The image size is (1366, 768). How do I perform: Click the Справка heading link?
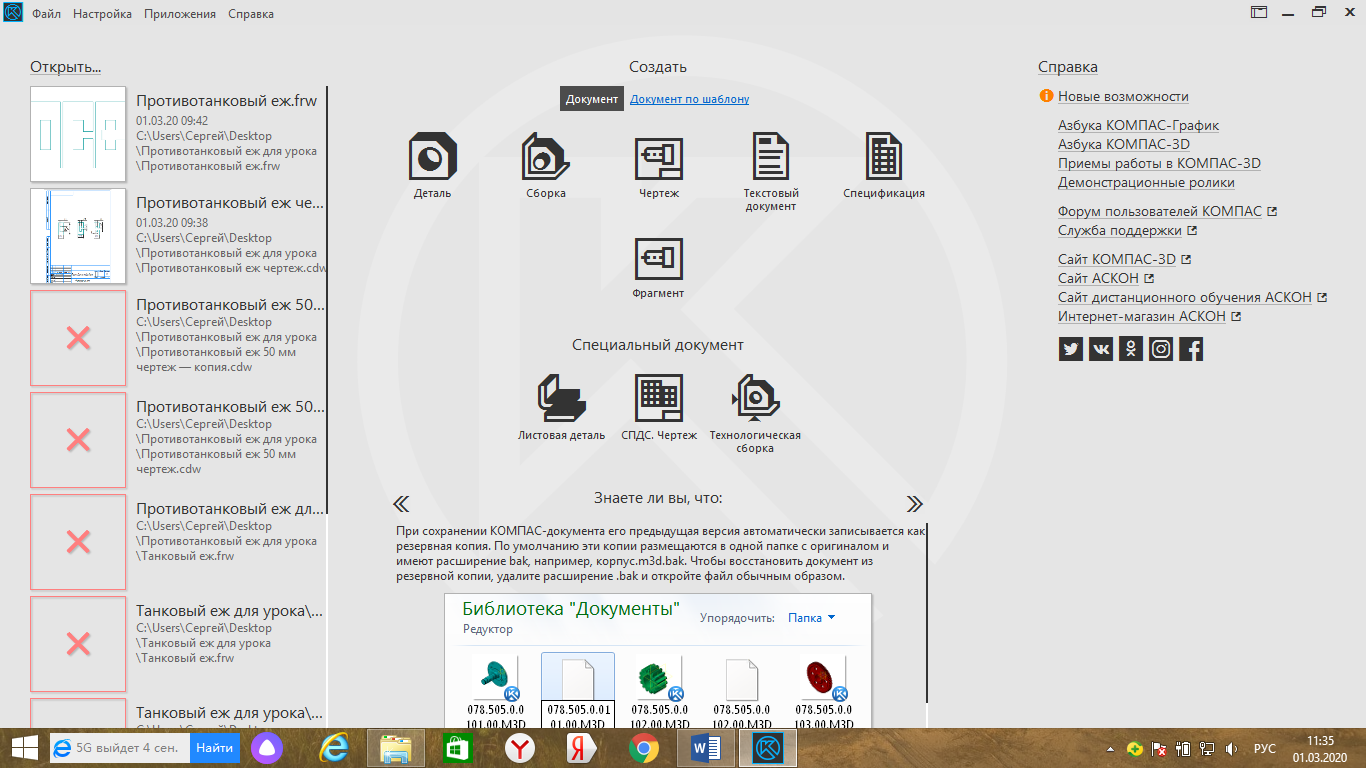[x=1068, y=67]
